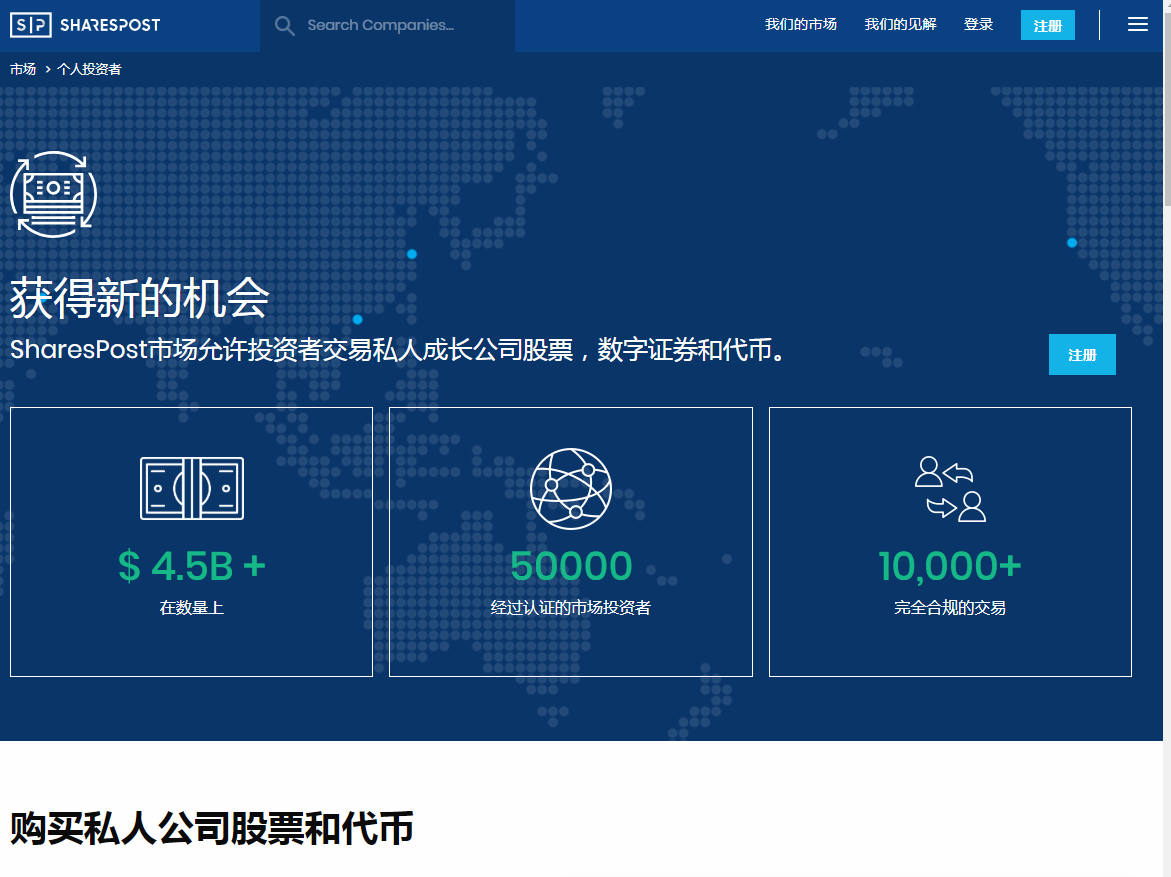Click the 经过认证的市场投资者 label
The height and width of the screenshot is (877, 1171).
571,608
